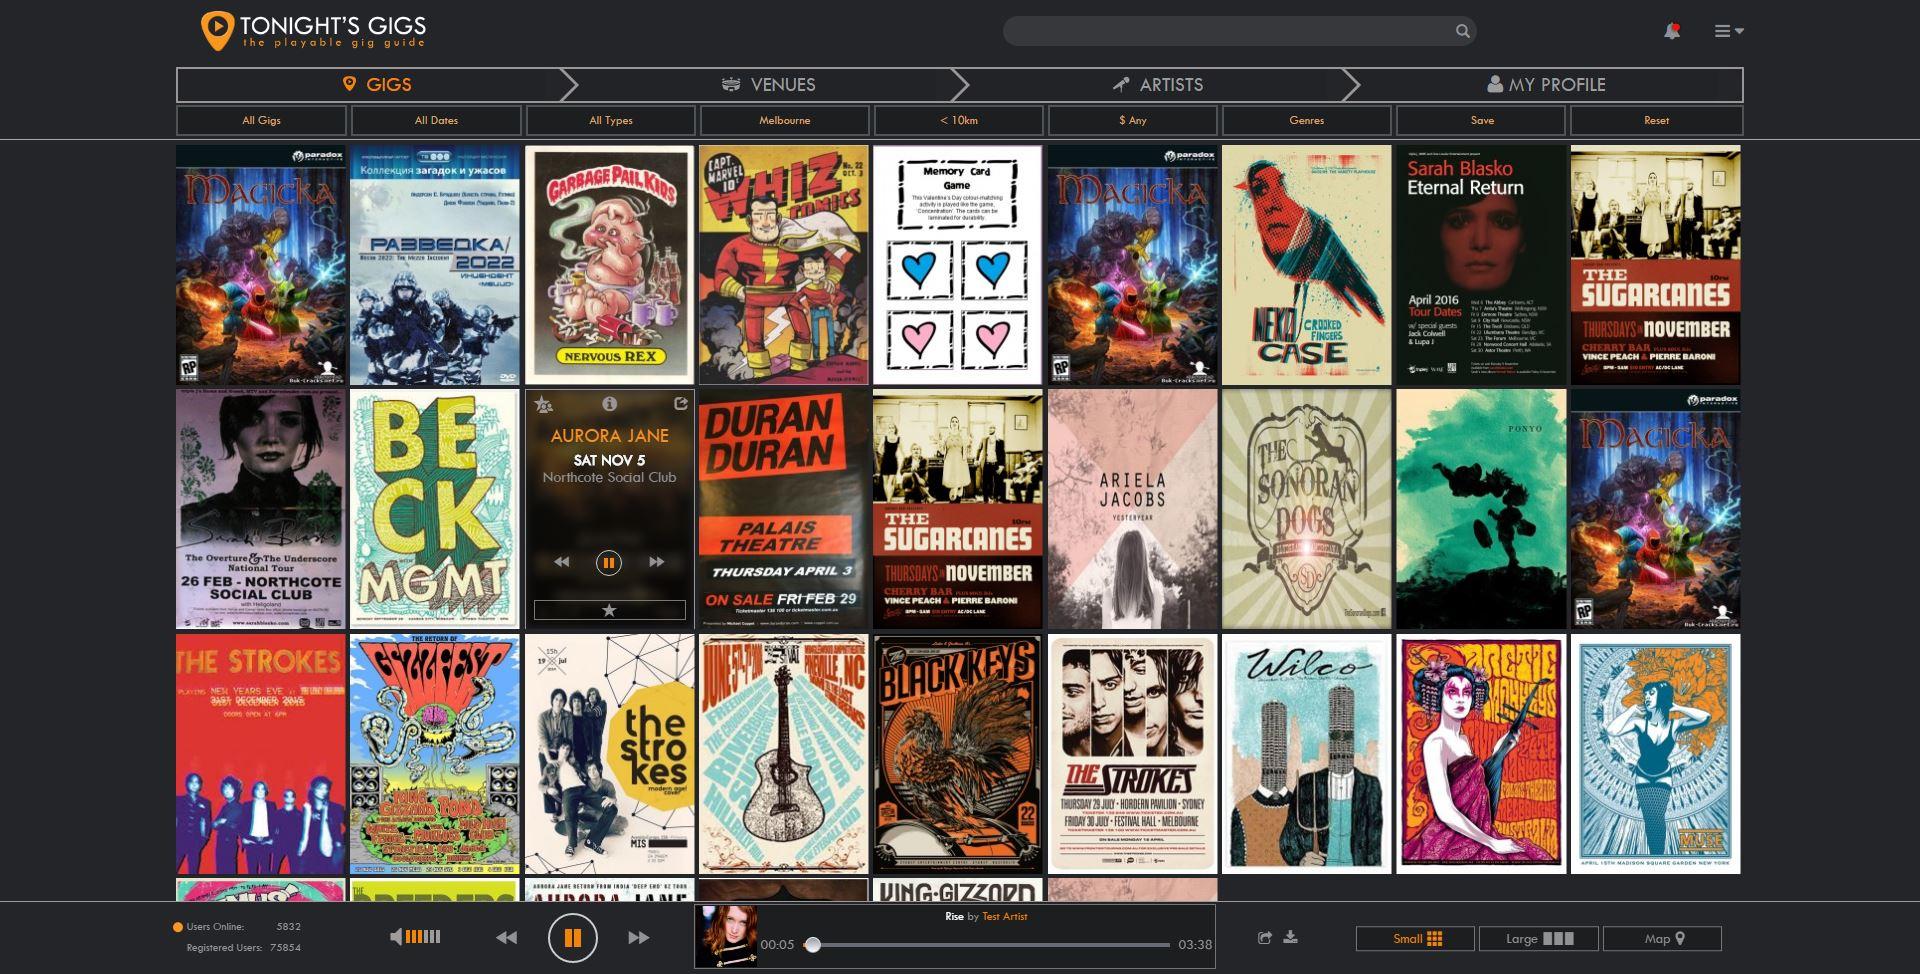The width and height of the screenshot is (1920, 974).
Task: Open the < 10km distance filter
Action: point(958,120)
